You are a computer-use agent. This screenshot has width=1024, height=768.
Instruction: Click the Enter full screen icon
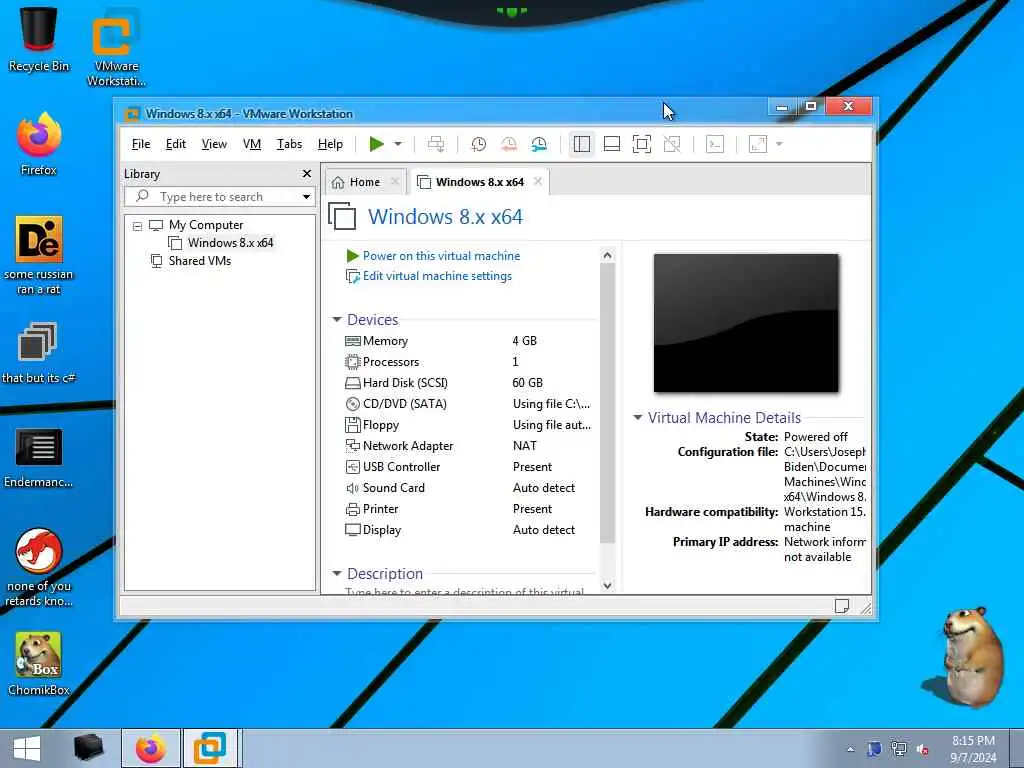pos(642,144)
